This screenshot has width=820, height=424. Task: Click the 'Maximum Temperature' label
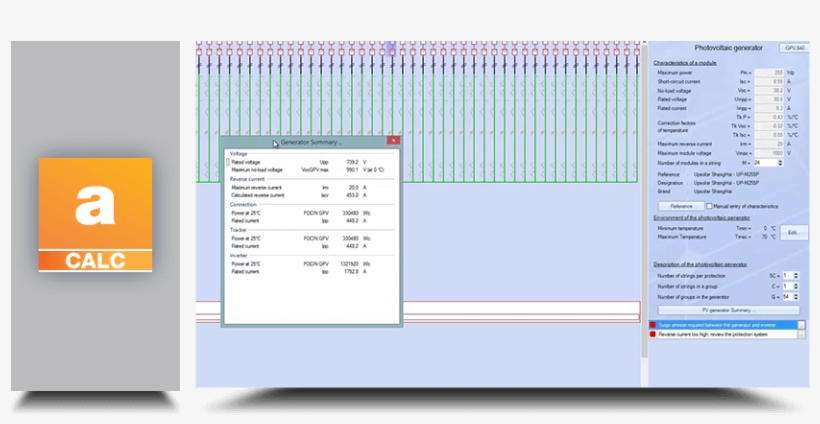pyautogui.click(x=681, y=237)
